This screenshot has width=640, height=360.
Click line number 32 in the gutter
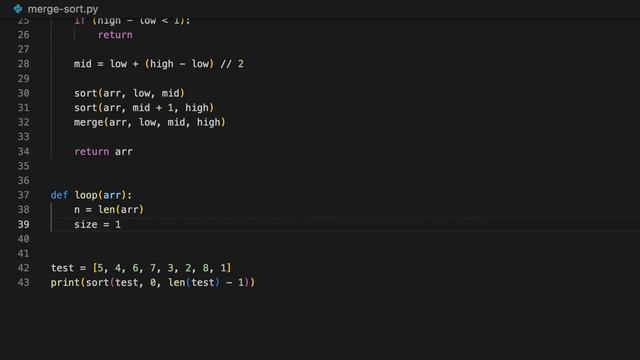pyautogui.click(x=24, y=122)
